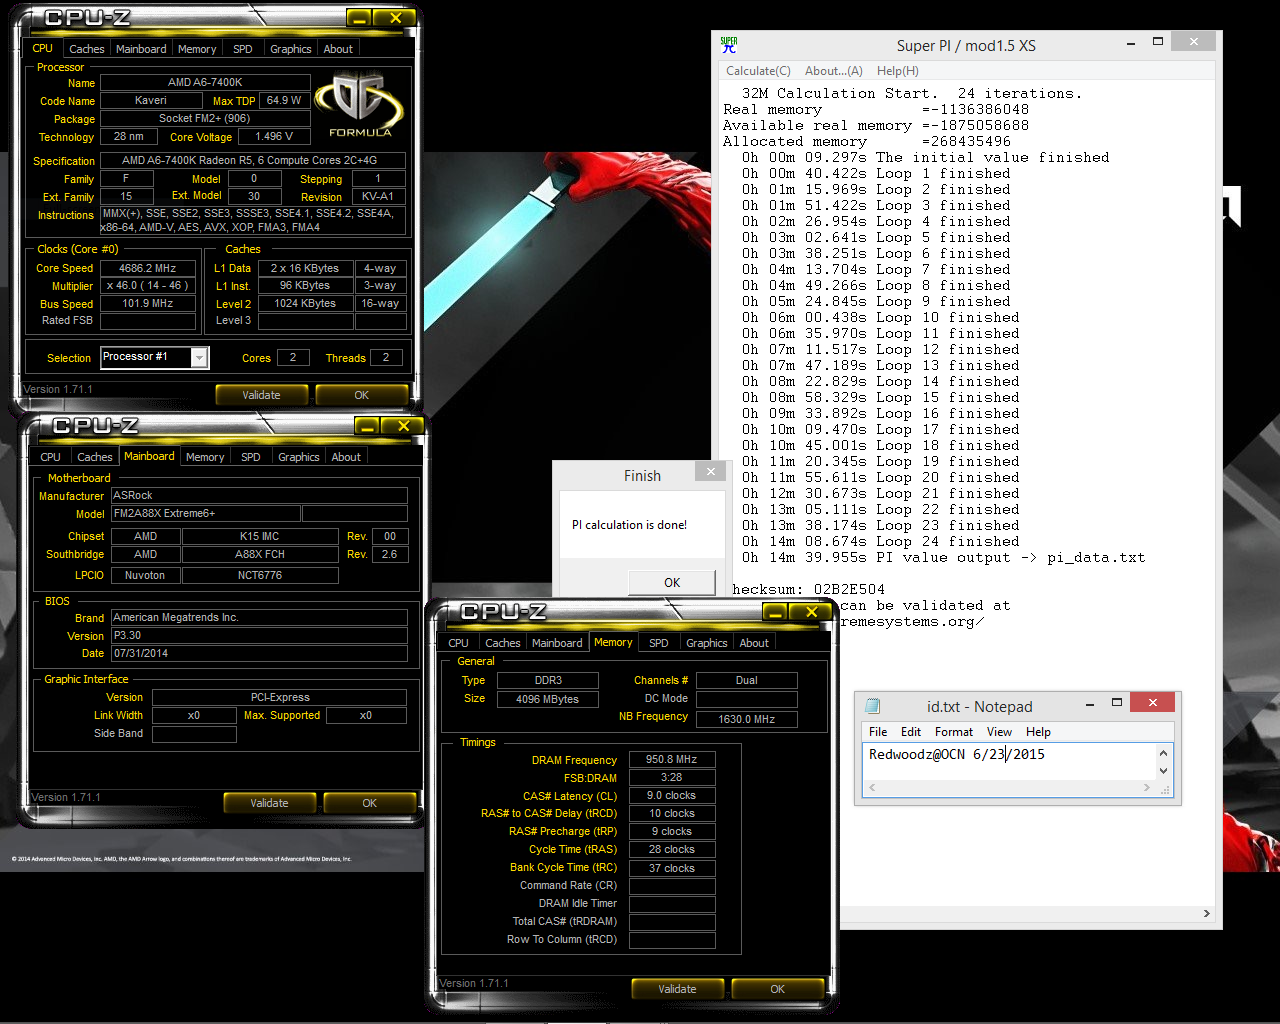This screenshot has width=1280, height=1024.
Task: Close the Super PI window
Action: (1193, 42)
